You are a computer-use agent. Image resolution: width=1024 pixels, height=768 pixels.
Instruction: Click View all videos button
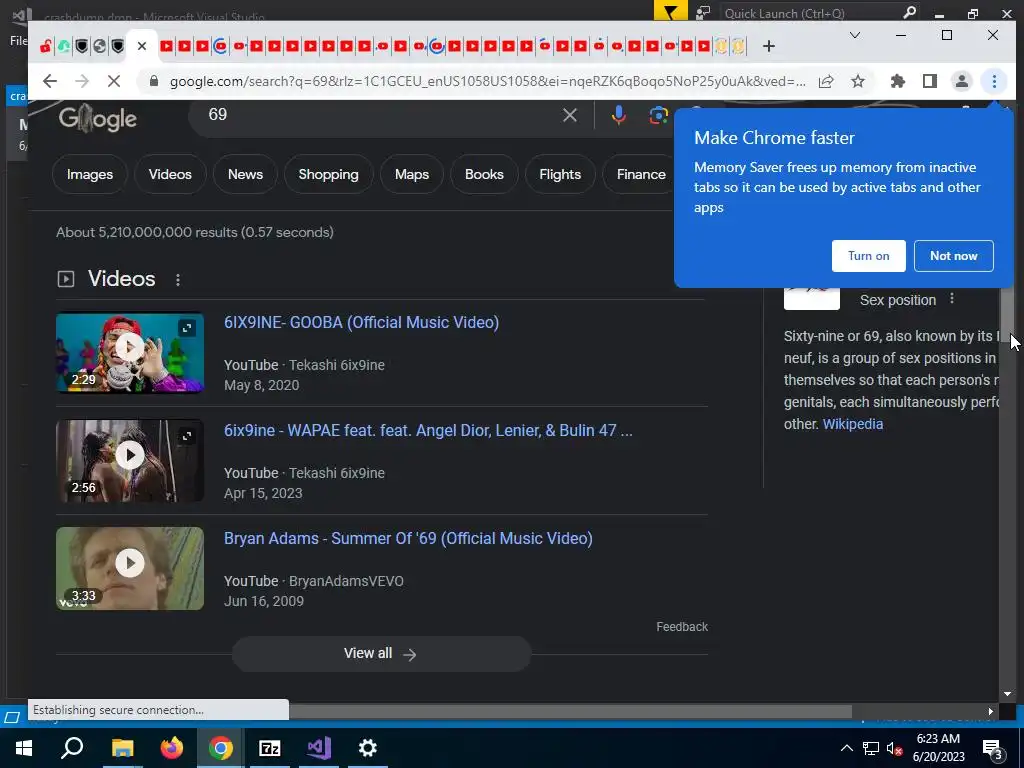click(381, 654)
